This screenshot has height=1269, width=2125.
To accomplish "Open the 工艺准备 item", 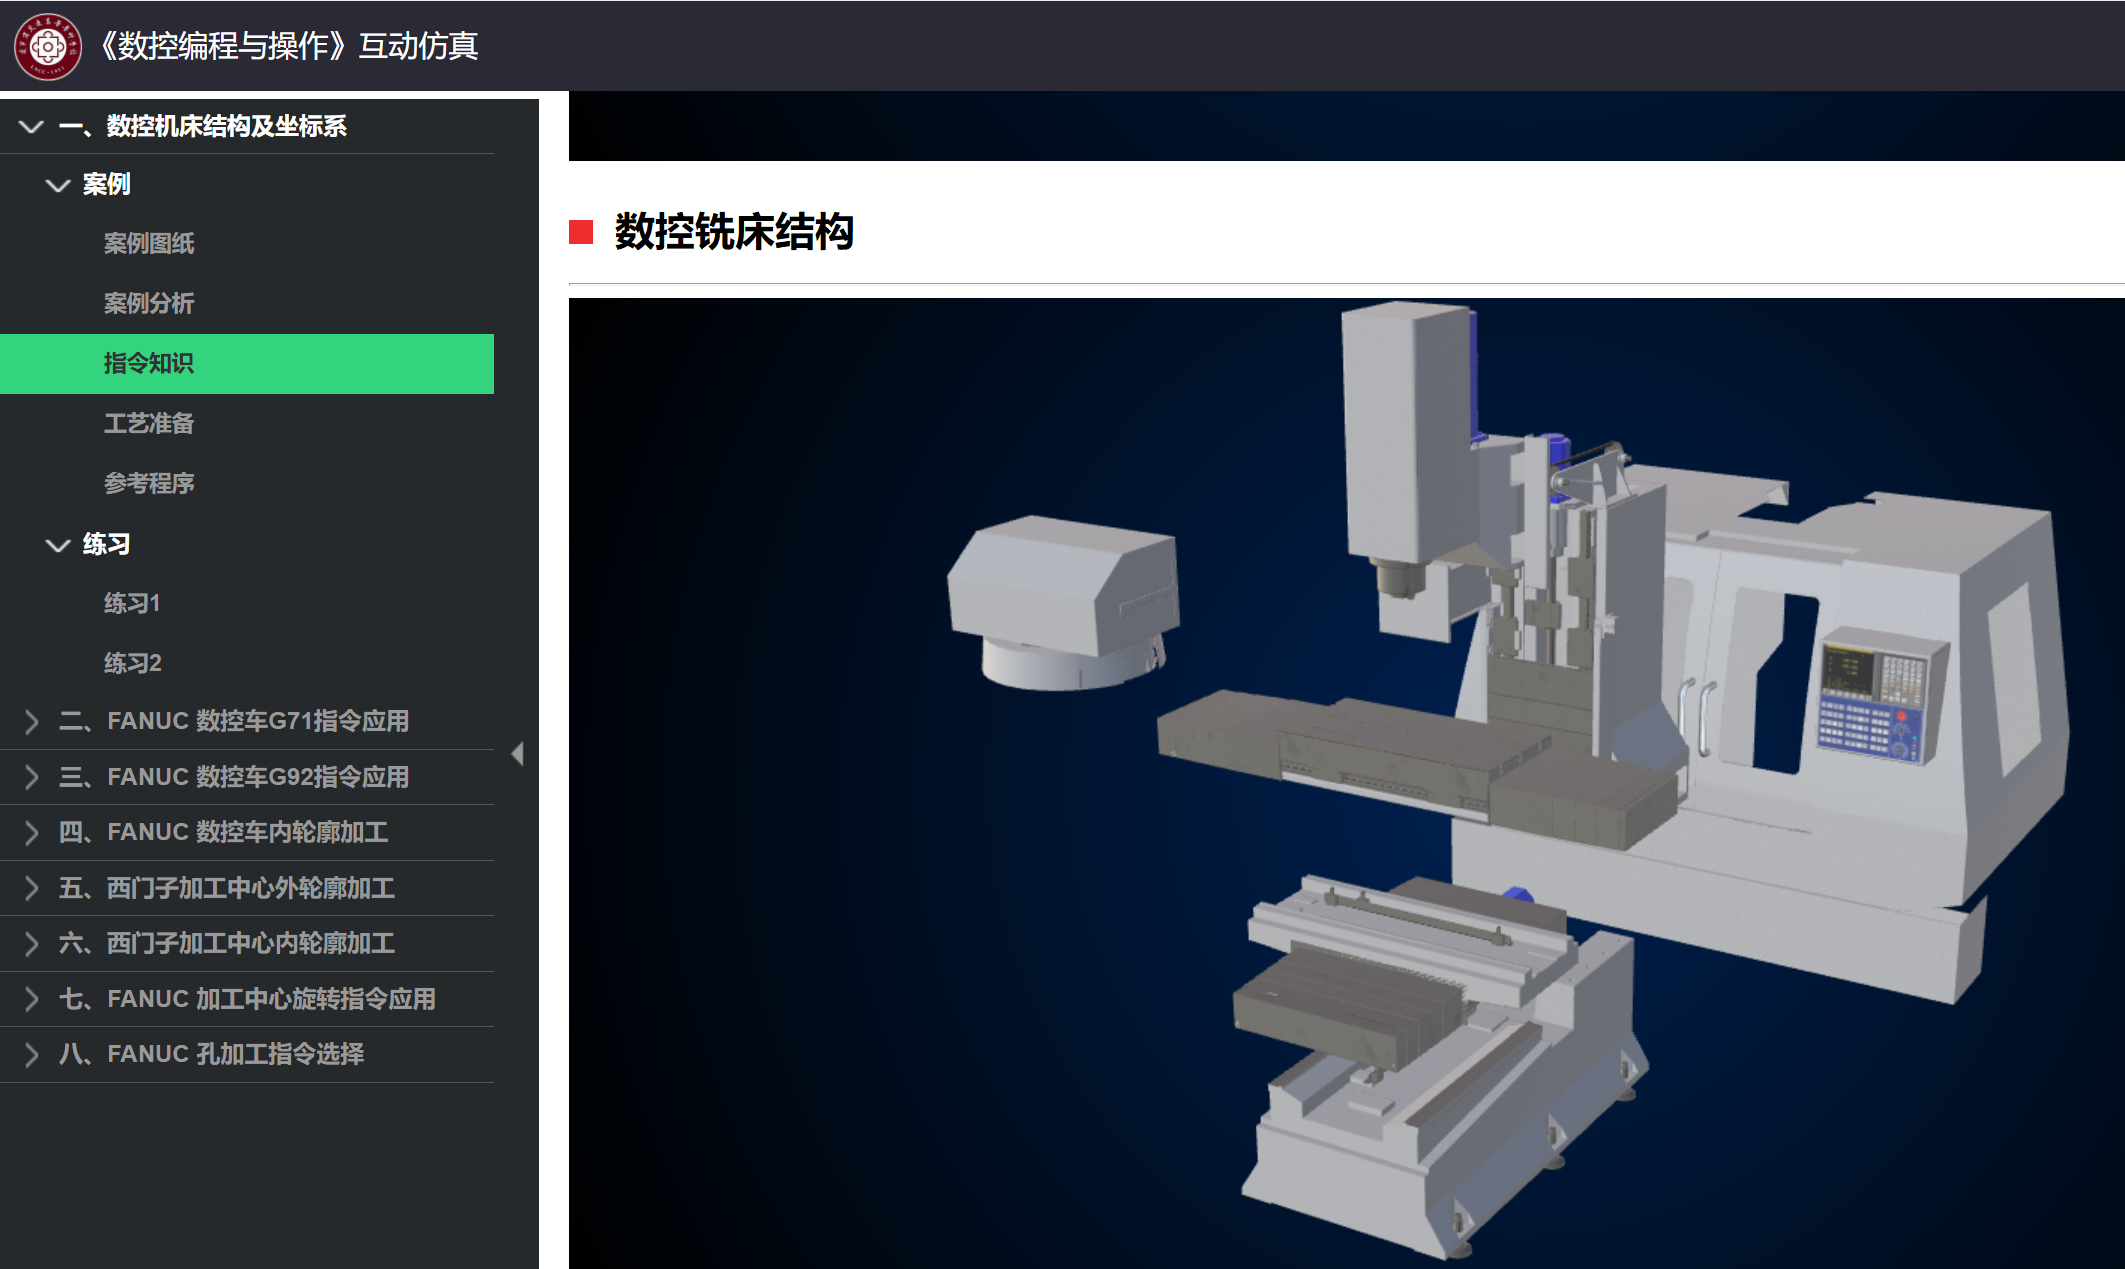I will coord(149,424).
